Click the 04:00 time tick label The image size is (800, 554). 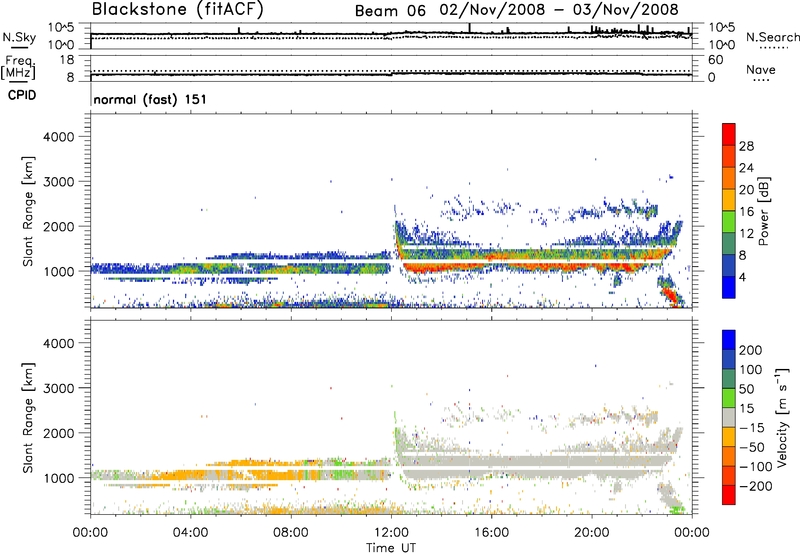[x=190, y=533]
